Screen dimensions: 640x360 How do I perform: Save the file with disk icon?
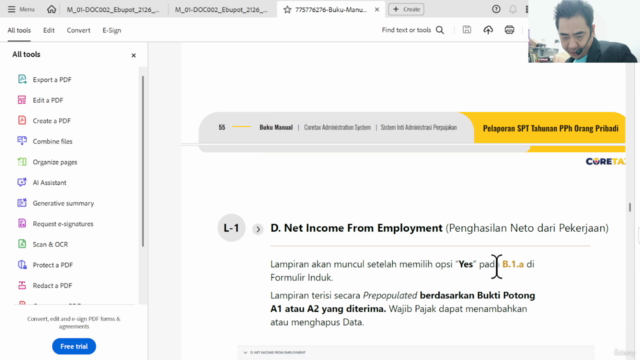point(467,30)
